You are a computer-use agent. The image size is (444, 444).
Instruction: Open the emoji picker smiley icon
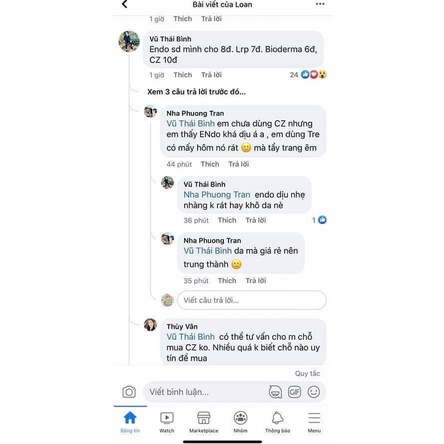click(x=314, y=392)
